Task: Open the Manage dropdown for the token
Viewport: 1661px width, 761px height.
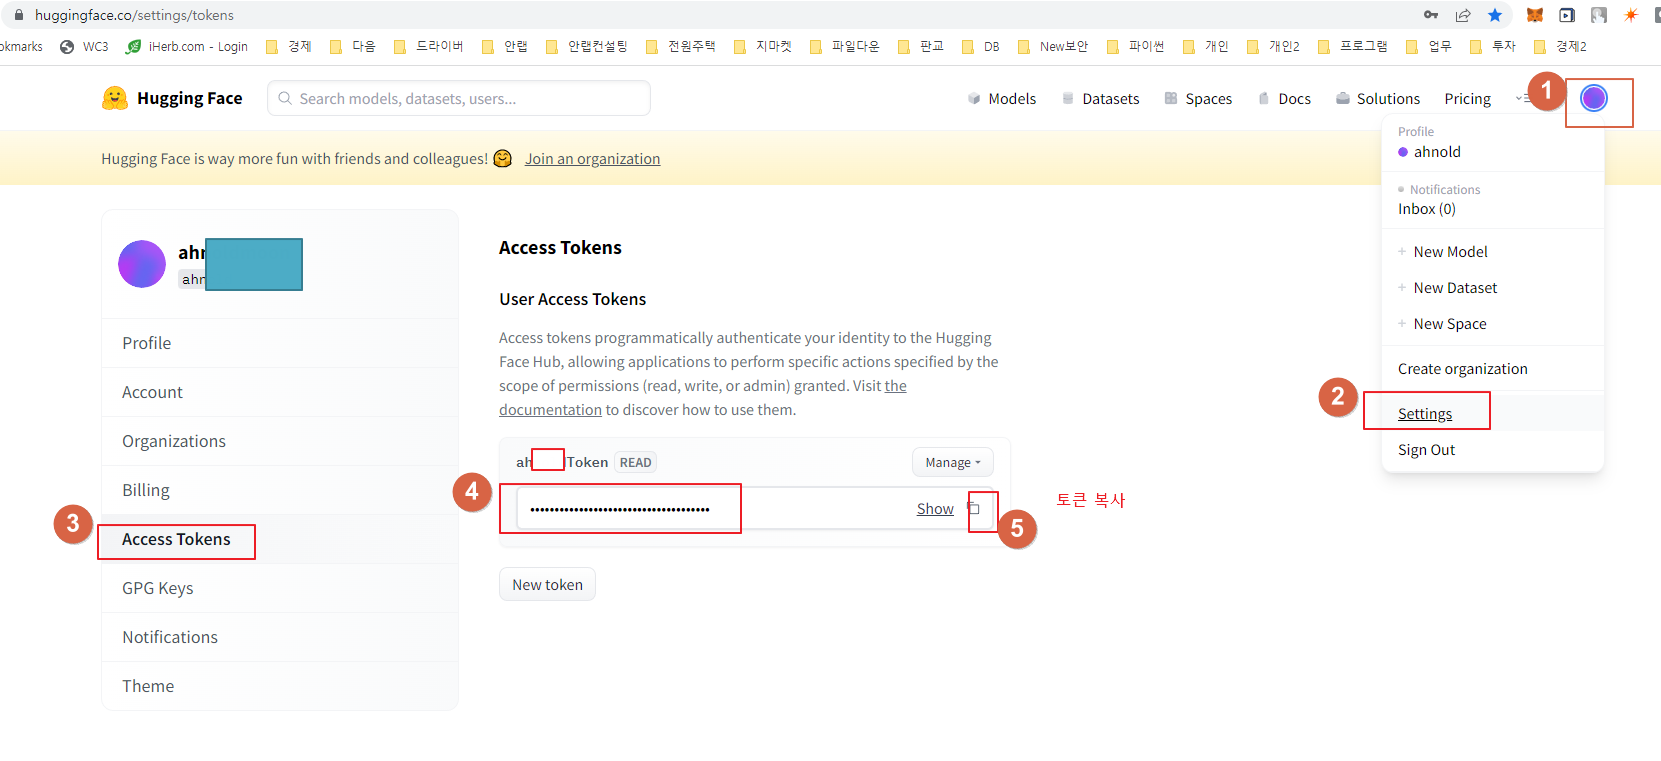Action: click(953, 462)
